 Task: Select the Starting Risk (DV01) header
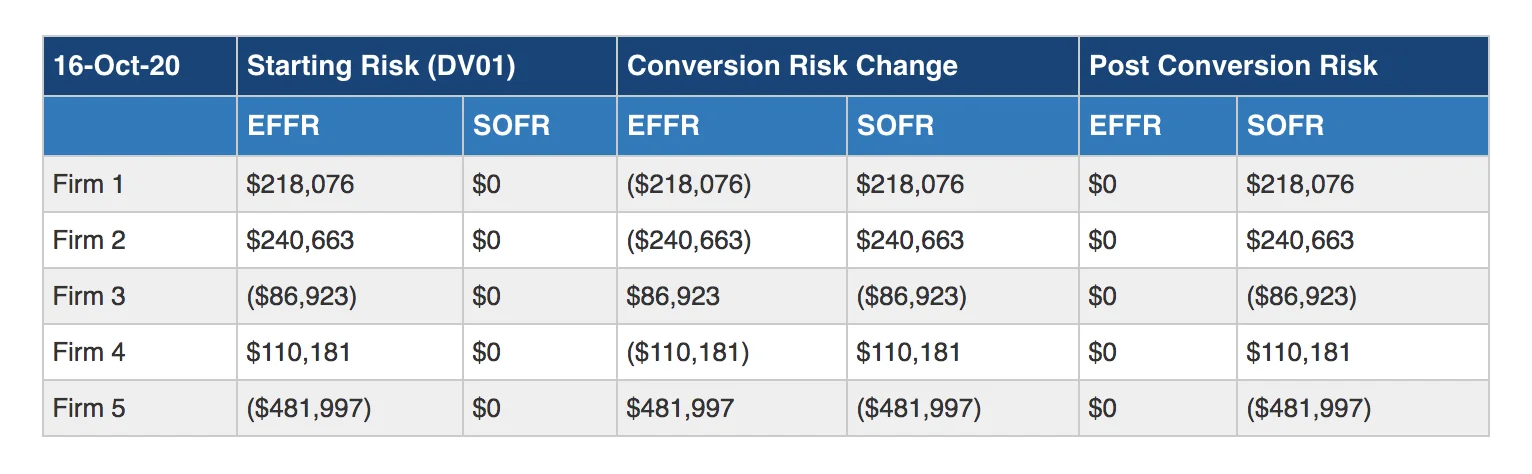(x=381, y=66)
